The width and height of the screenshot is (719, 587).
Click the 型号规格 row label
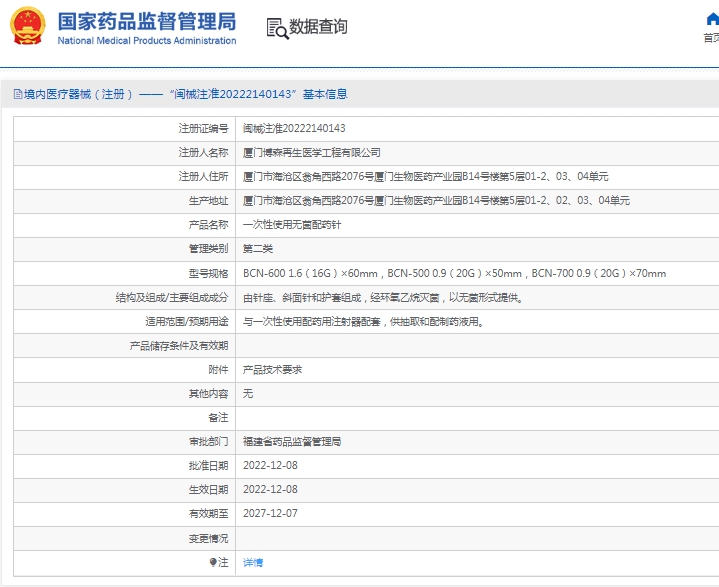pos(208,273)
